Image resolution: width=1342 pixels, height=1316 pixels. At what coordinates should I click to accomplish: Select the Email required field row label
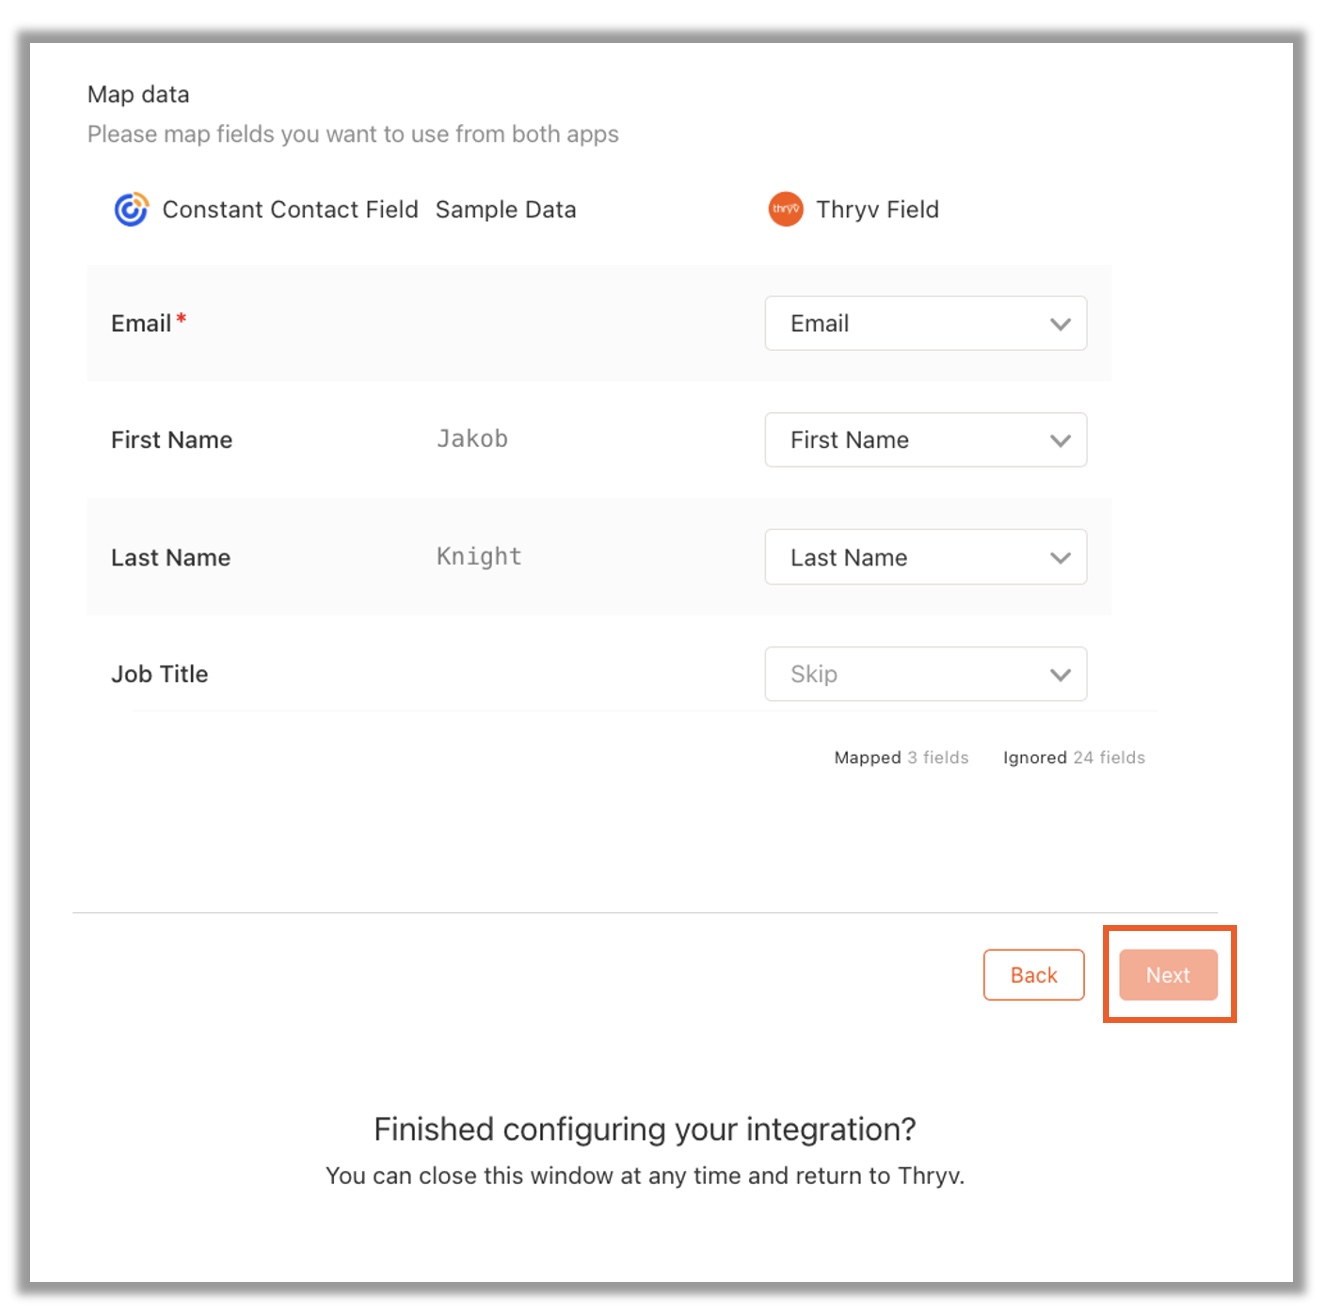[148, 323]
